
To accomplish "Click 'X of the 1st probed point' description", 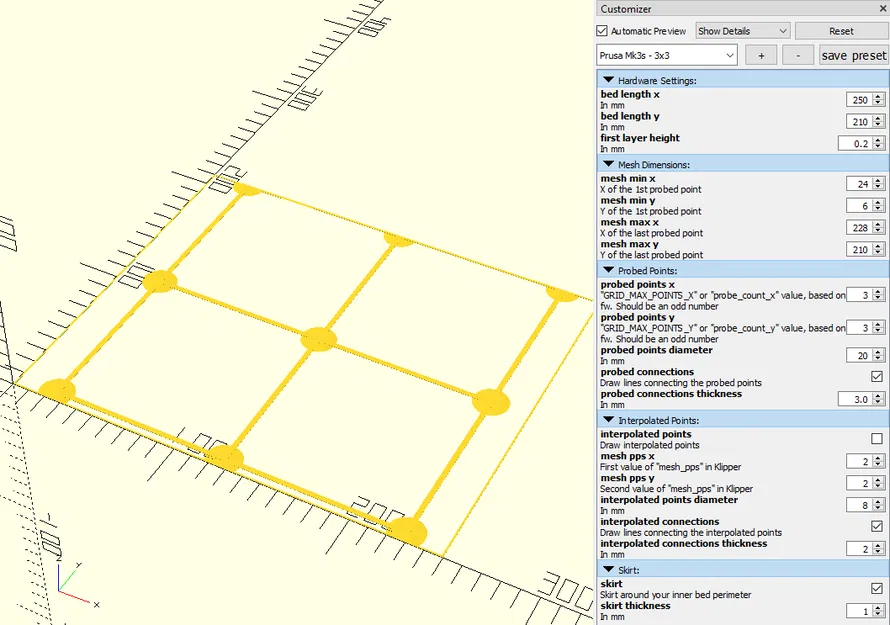I will point(650,189).
